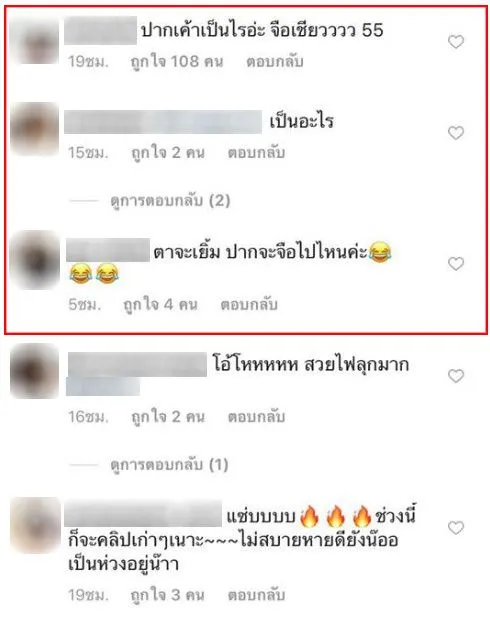Like the ตาจะเยิ้ม ปากจะจือ comment

coord(456,263)
